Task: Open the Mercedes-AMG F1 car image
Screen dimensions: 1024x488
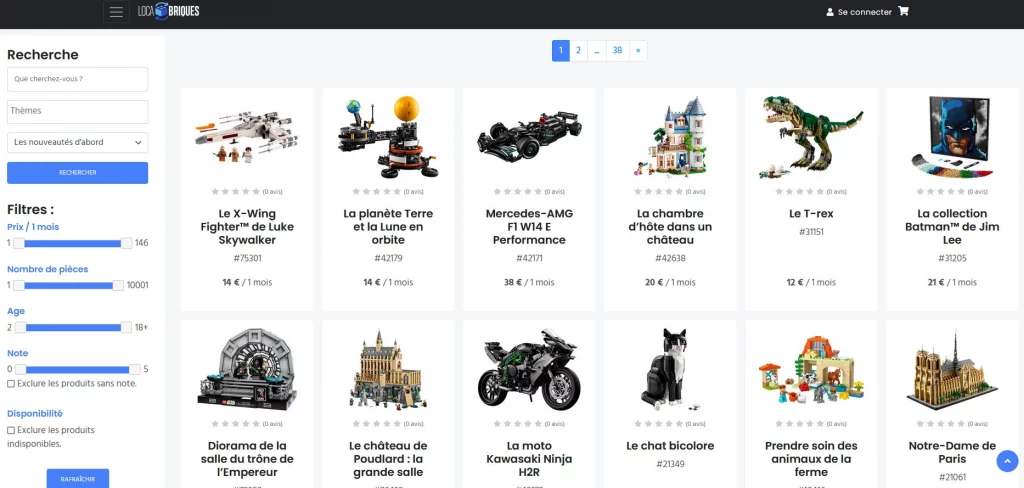Action: pyautogui.click(x=529, y=137)
